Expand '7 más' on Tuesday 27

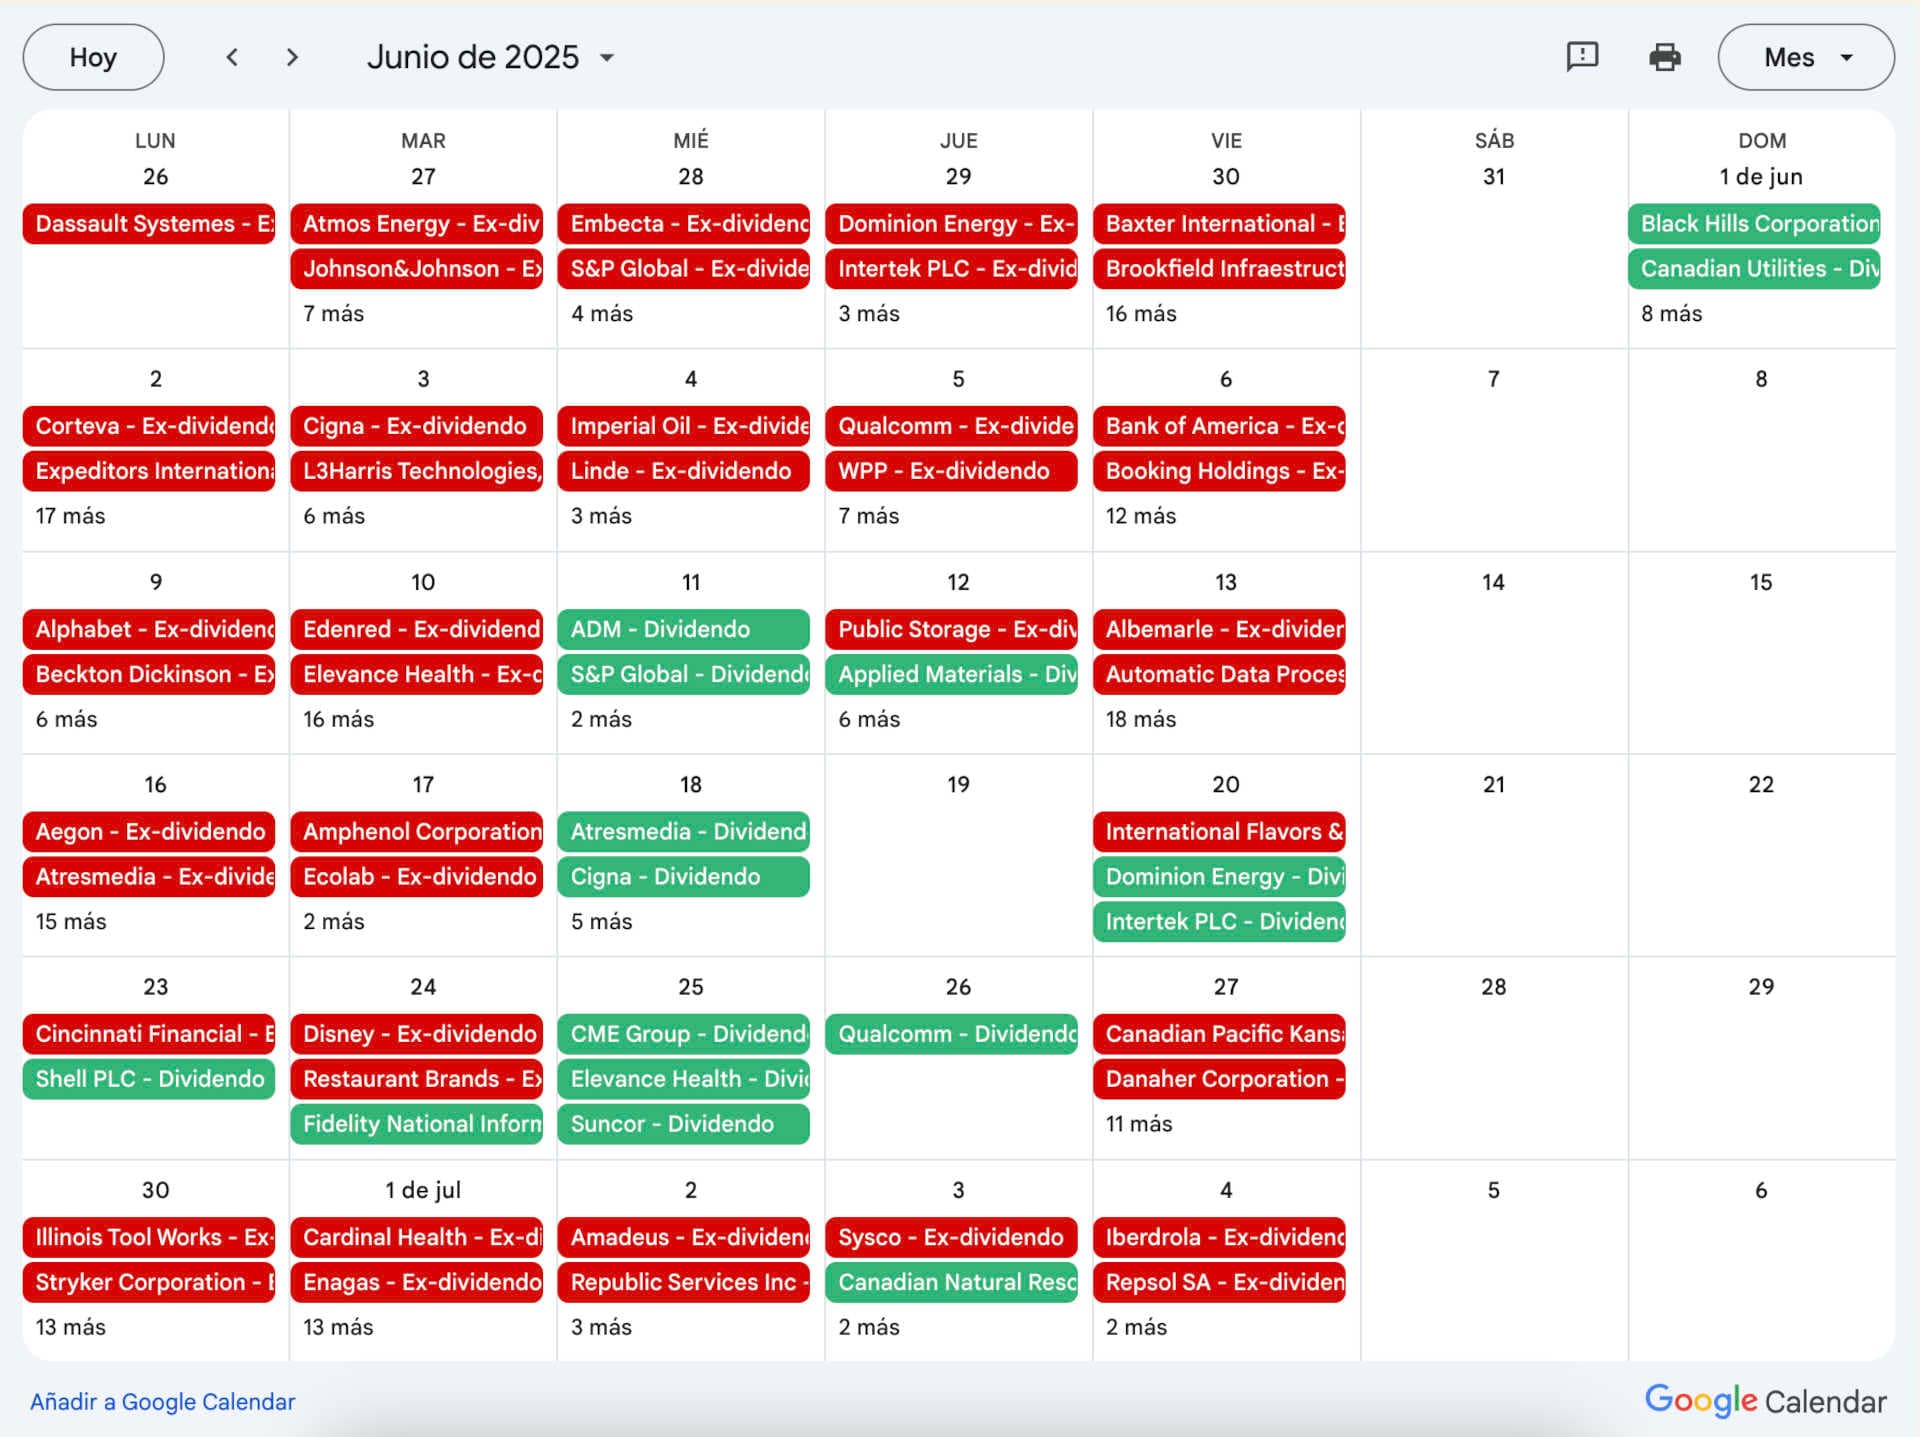tap(333, 313)
